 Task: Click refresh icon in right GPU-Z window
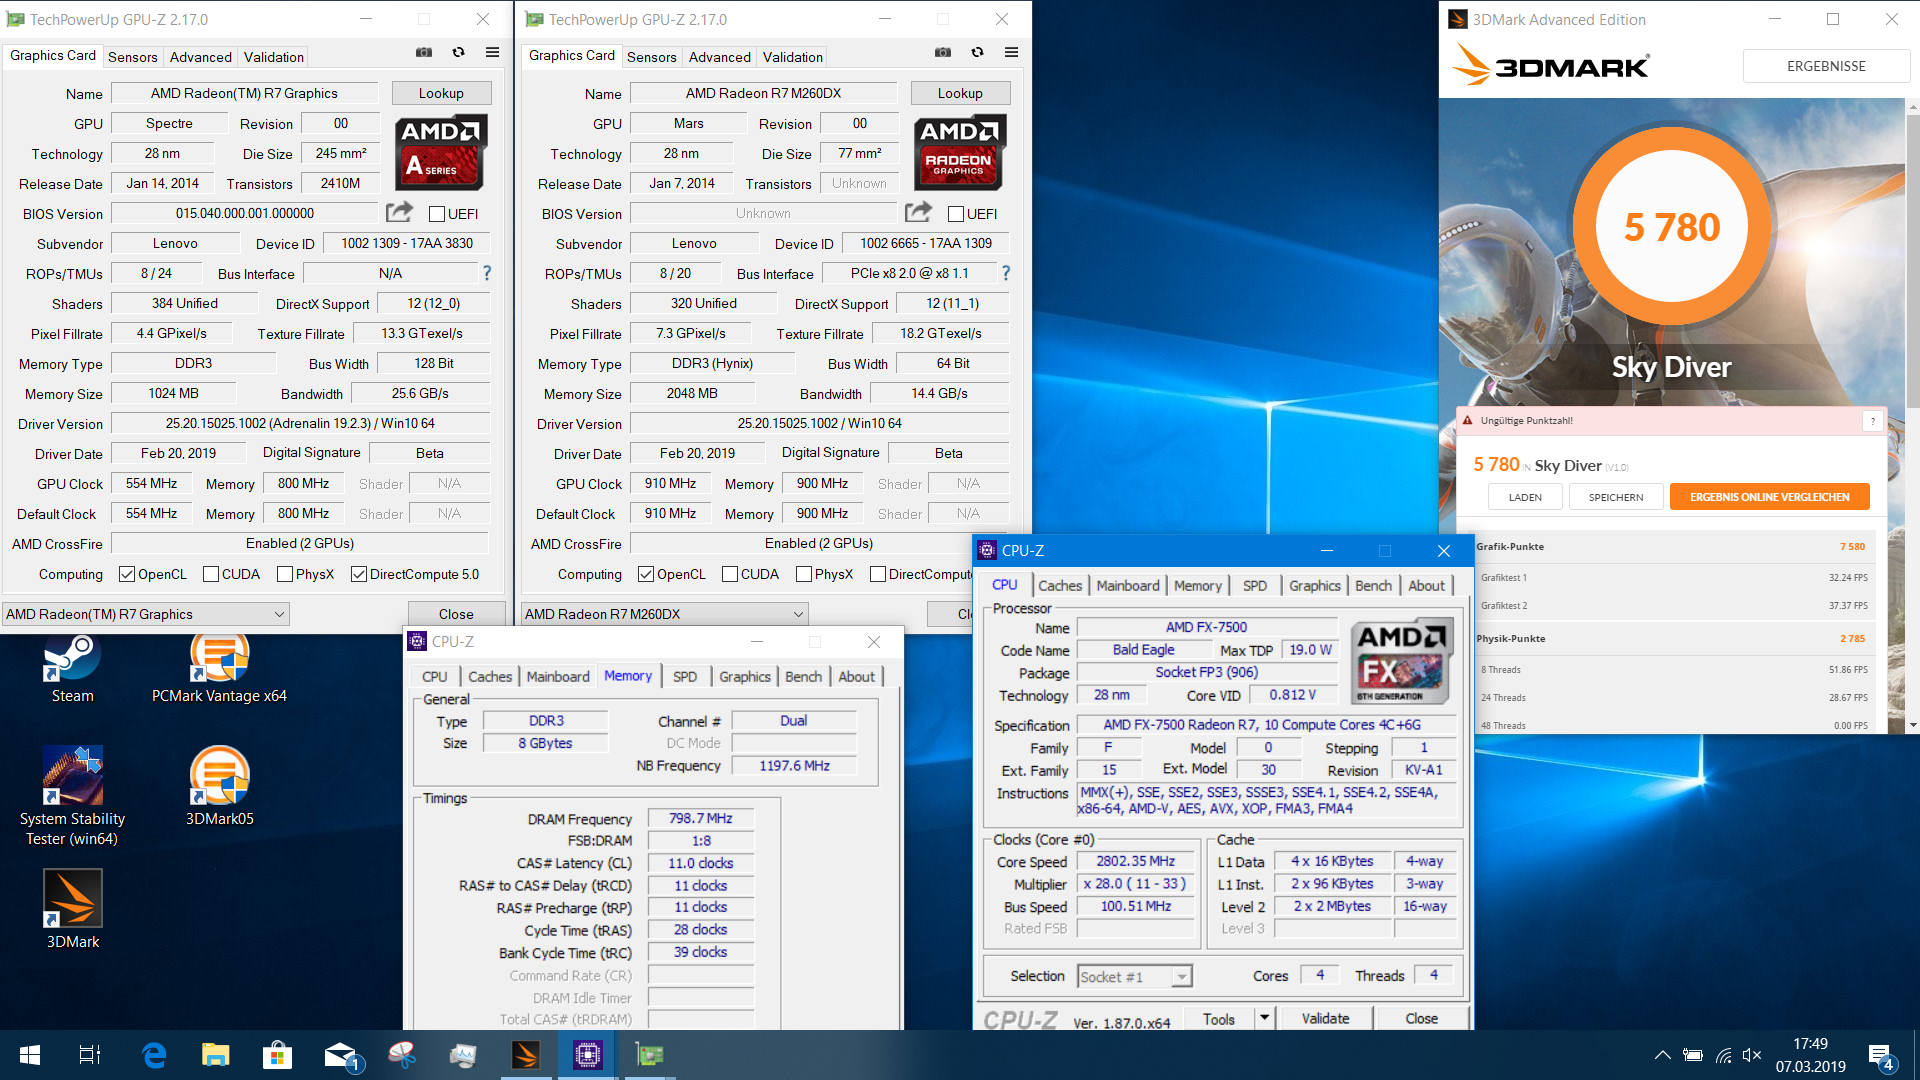(977, 53)
